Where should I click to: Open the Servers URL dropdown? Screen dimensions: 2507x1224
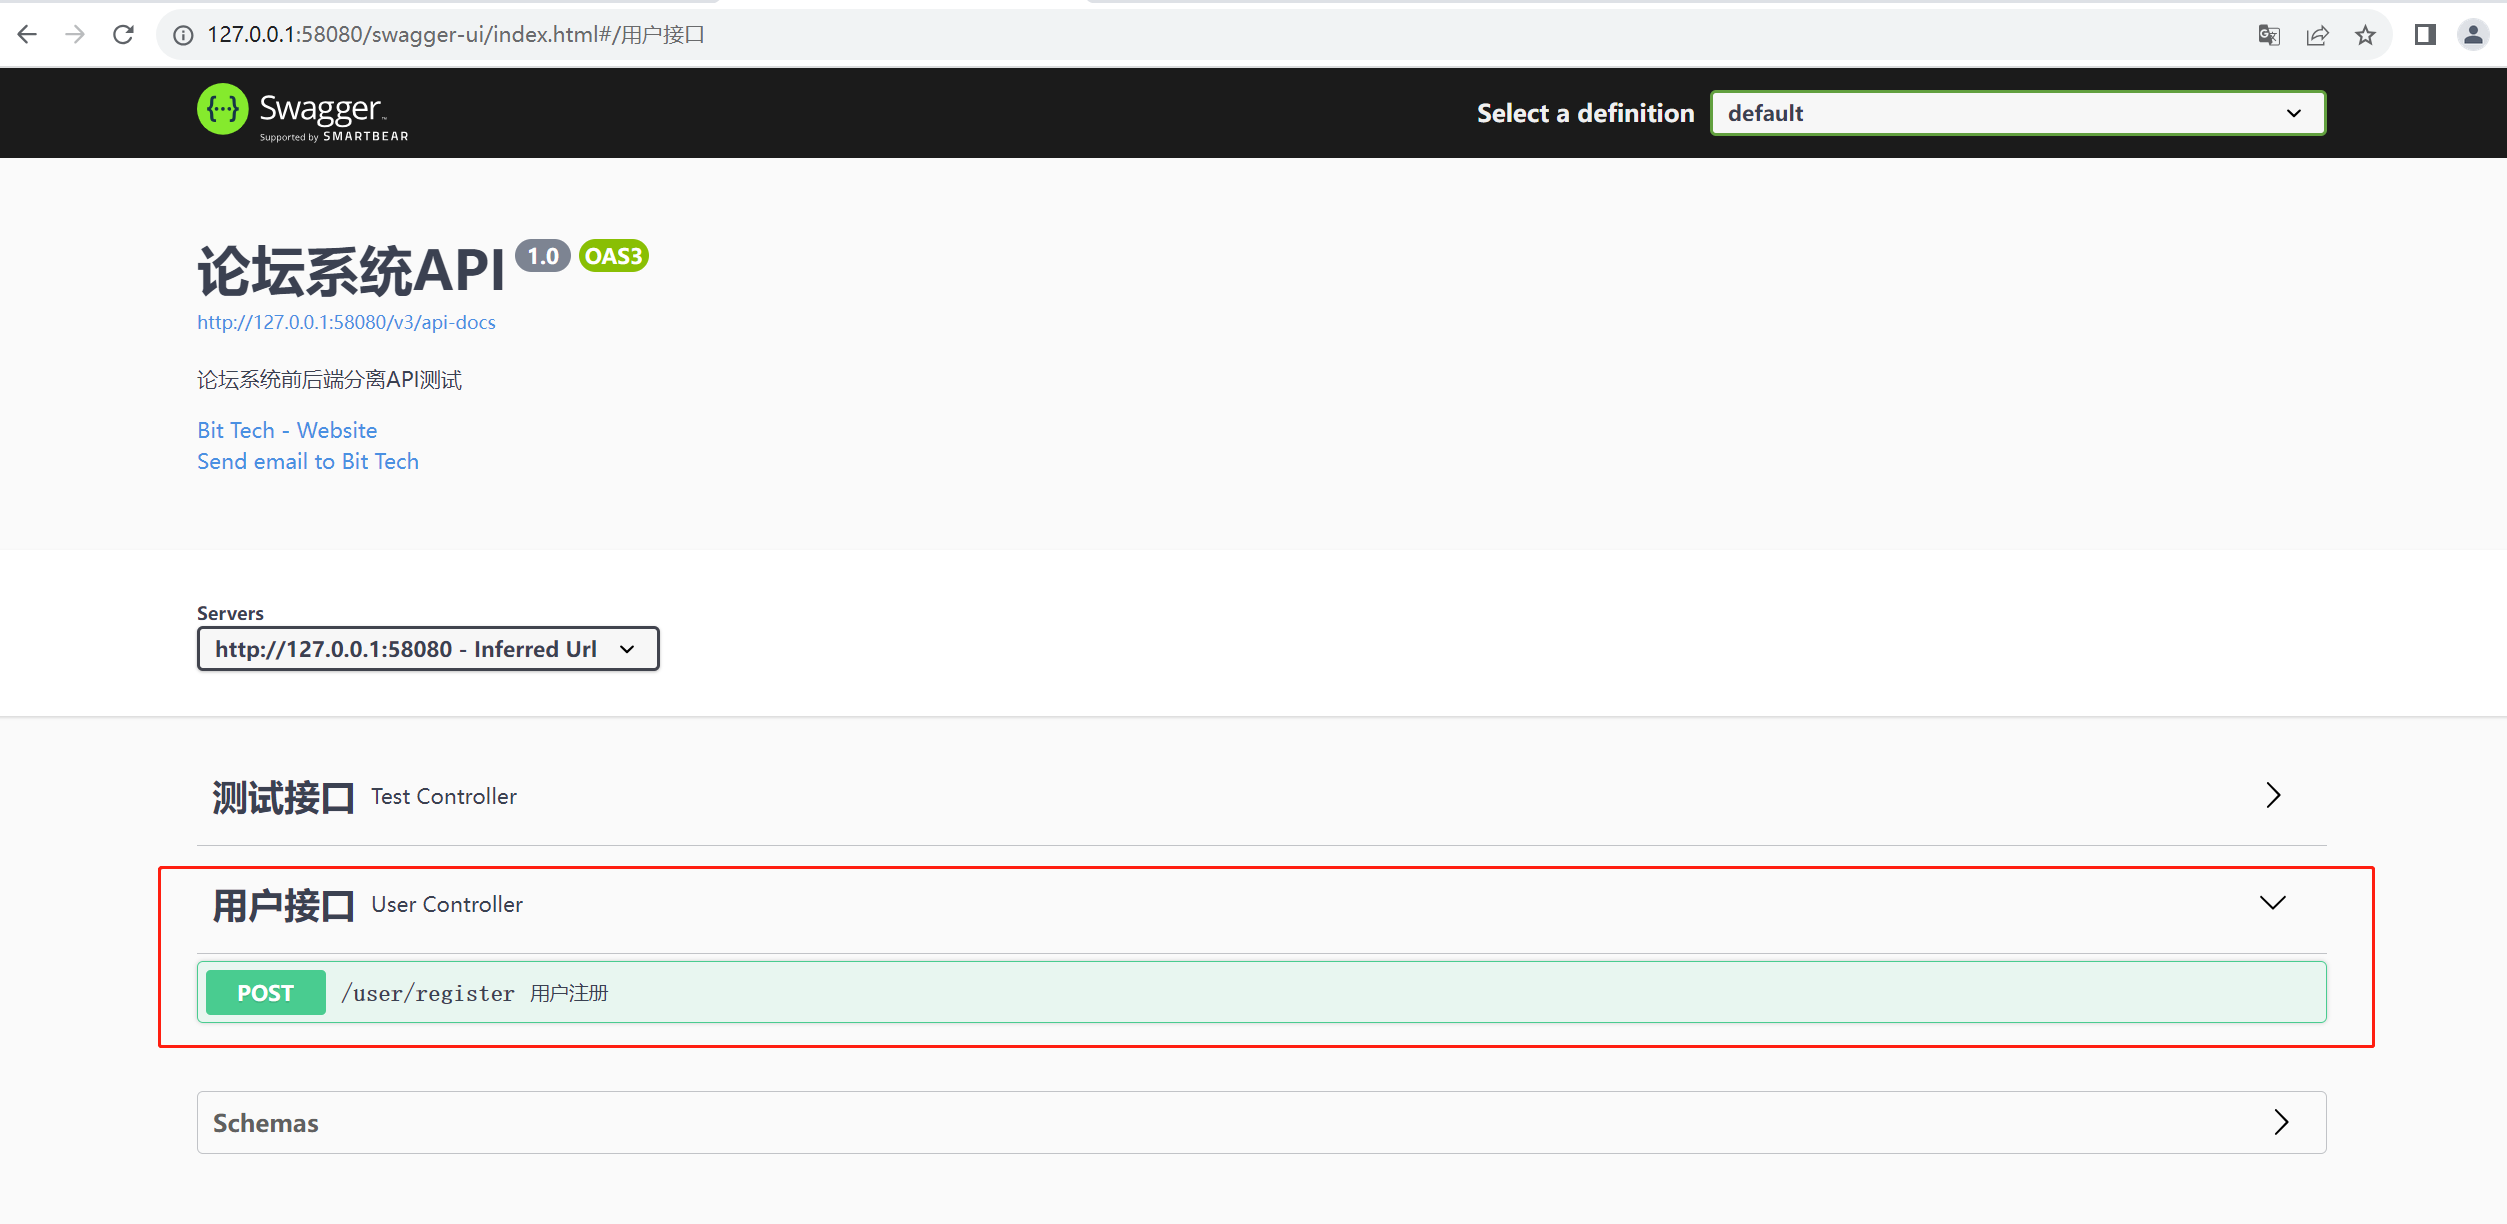(x=427, y=649)
